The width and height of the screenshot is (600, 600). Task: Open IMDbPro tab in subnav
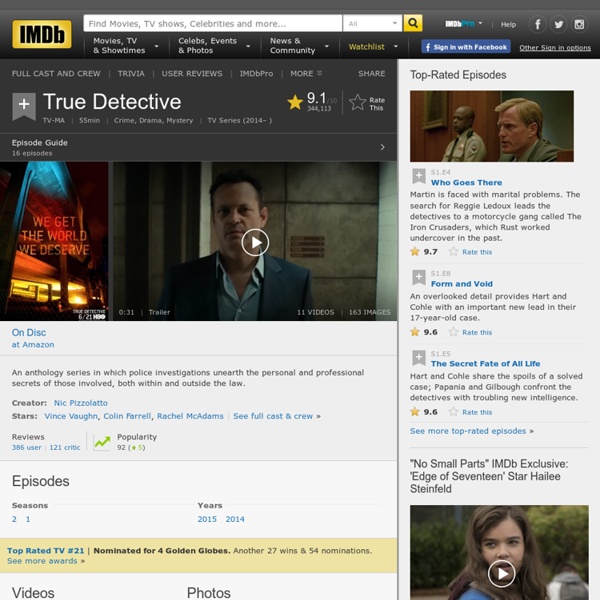[256, 73]
